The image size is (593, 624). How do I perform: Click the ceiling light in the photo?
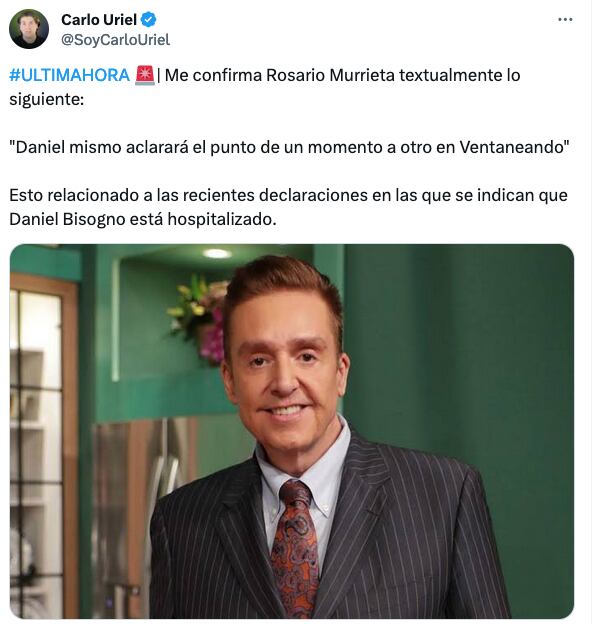tap(217, 254)
